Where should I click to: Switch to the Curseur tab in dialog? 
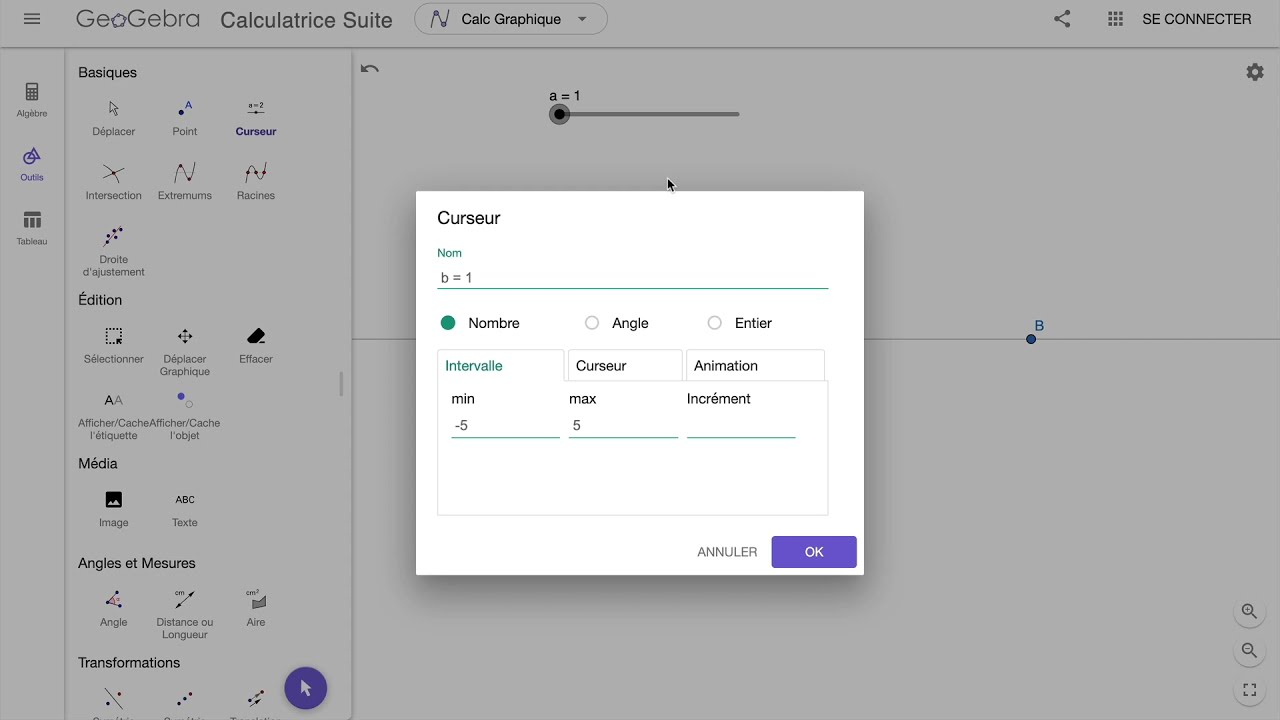625,366
